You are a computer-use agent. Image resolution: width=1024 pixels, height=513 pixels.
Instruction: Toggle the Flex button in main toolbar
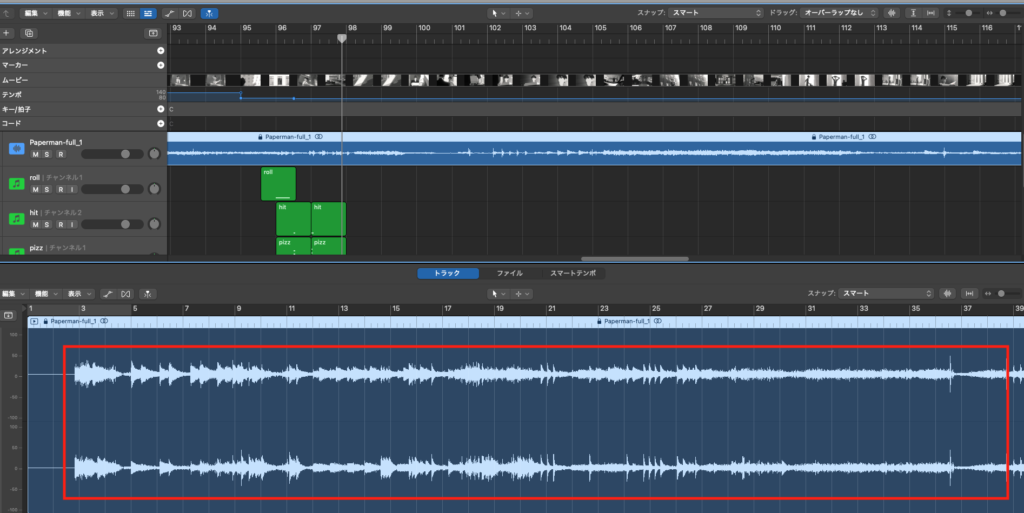pos(187,13)
